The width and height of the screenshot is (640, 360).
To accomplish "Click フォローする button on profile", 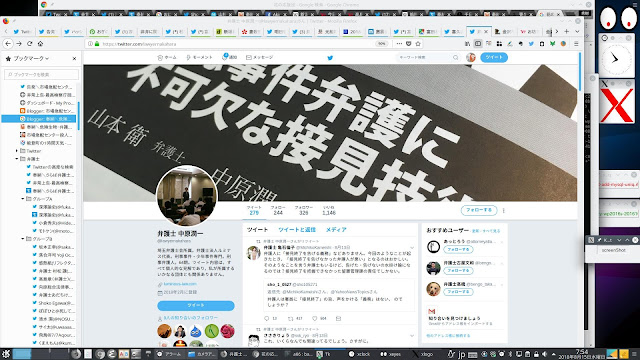I will click(479, 210).
